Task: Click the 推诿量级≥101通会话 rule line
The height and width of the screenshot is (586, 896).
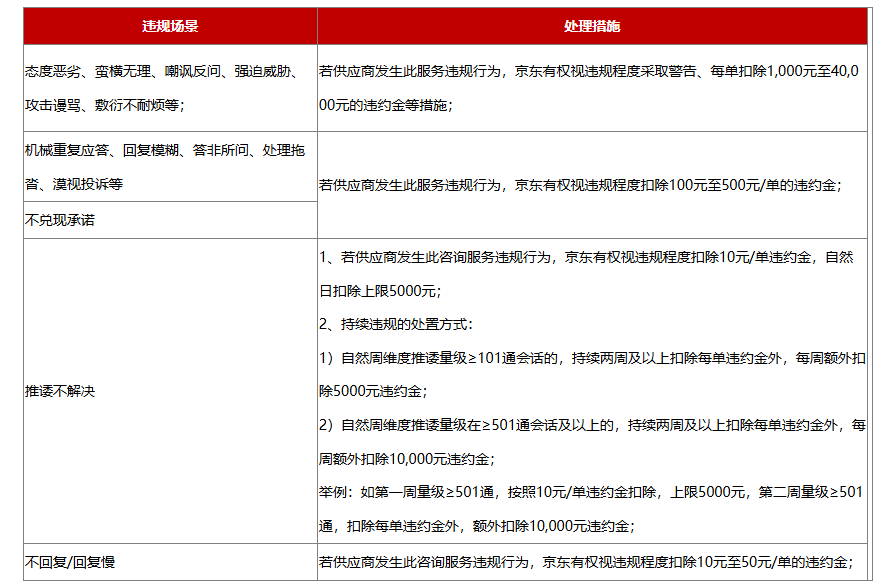Action: pyautogui.click(x=592, y=357)
